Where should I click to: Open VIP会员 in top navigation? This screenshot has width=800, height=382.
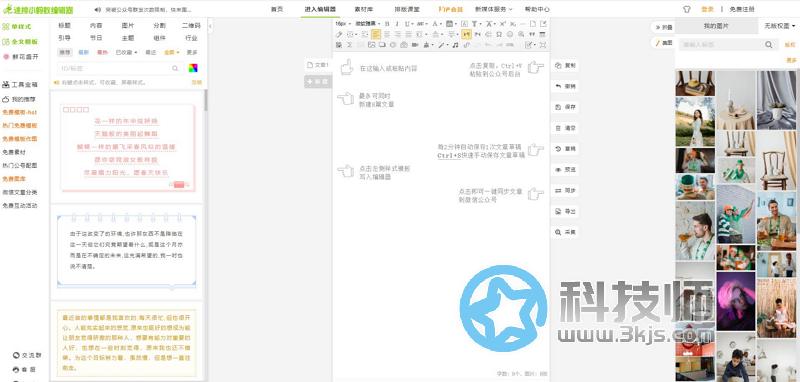click(451, 9)
